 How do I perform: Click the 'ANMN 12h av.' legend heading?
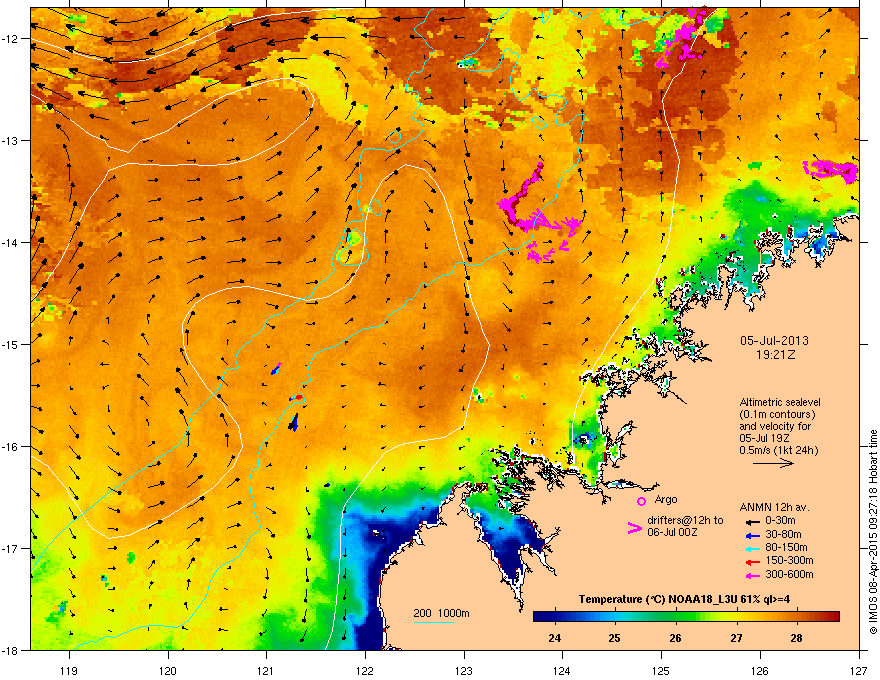pyautogui.click(x=774, y=507)
